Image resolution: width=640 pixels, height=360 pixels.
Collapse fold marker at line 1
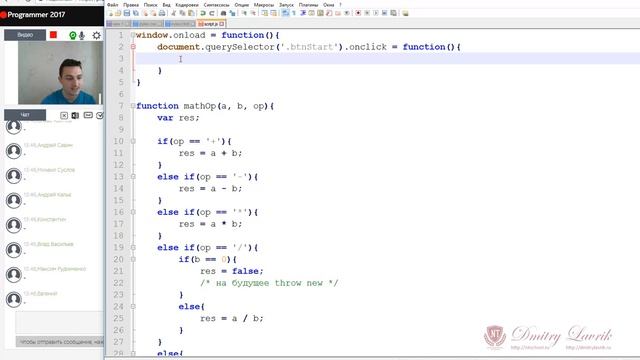coord(133,35)
